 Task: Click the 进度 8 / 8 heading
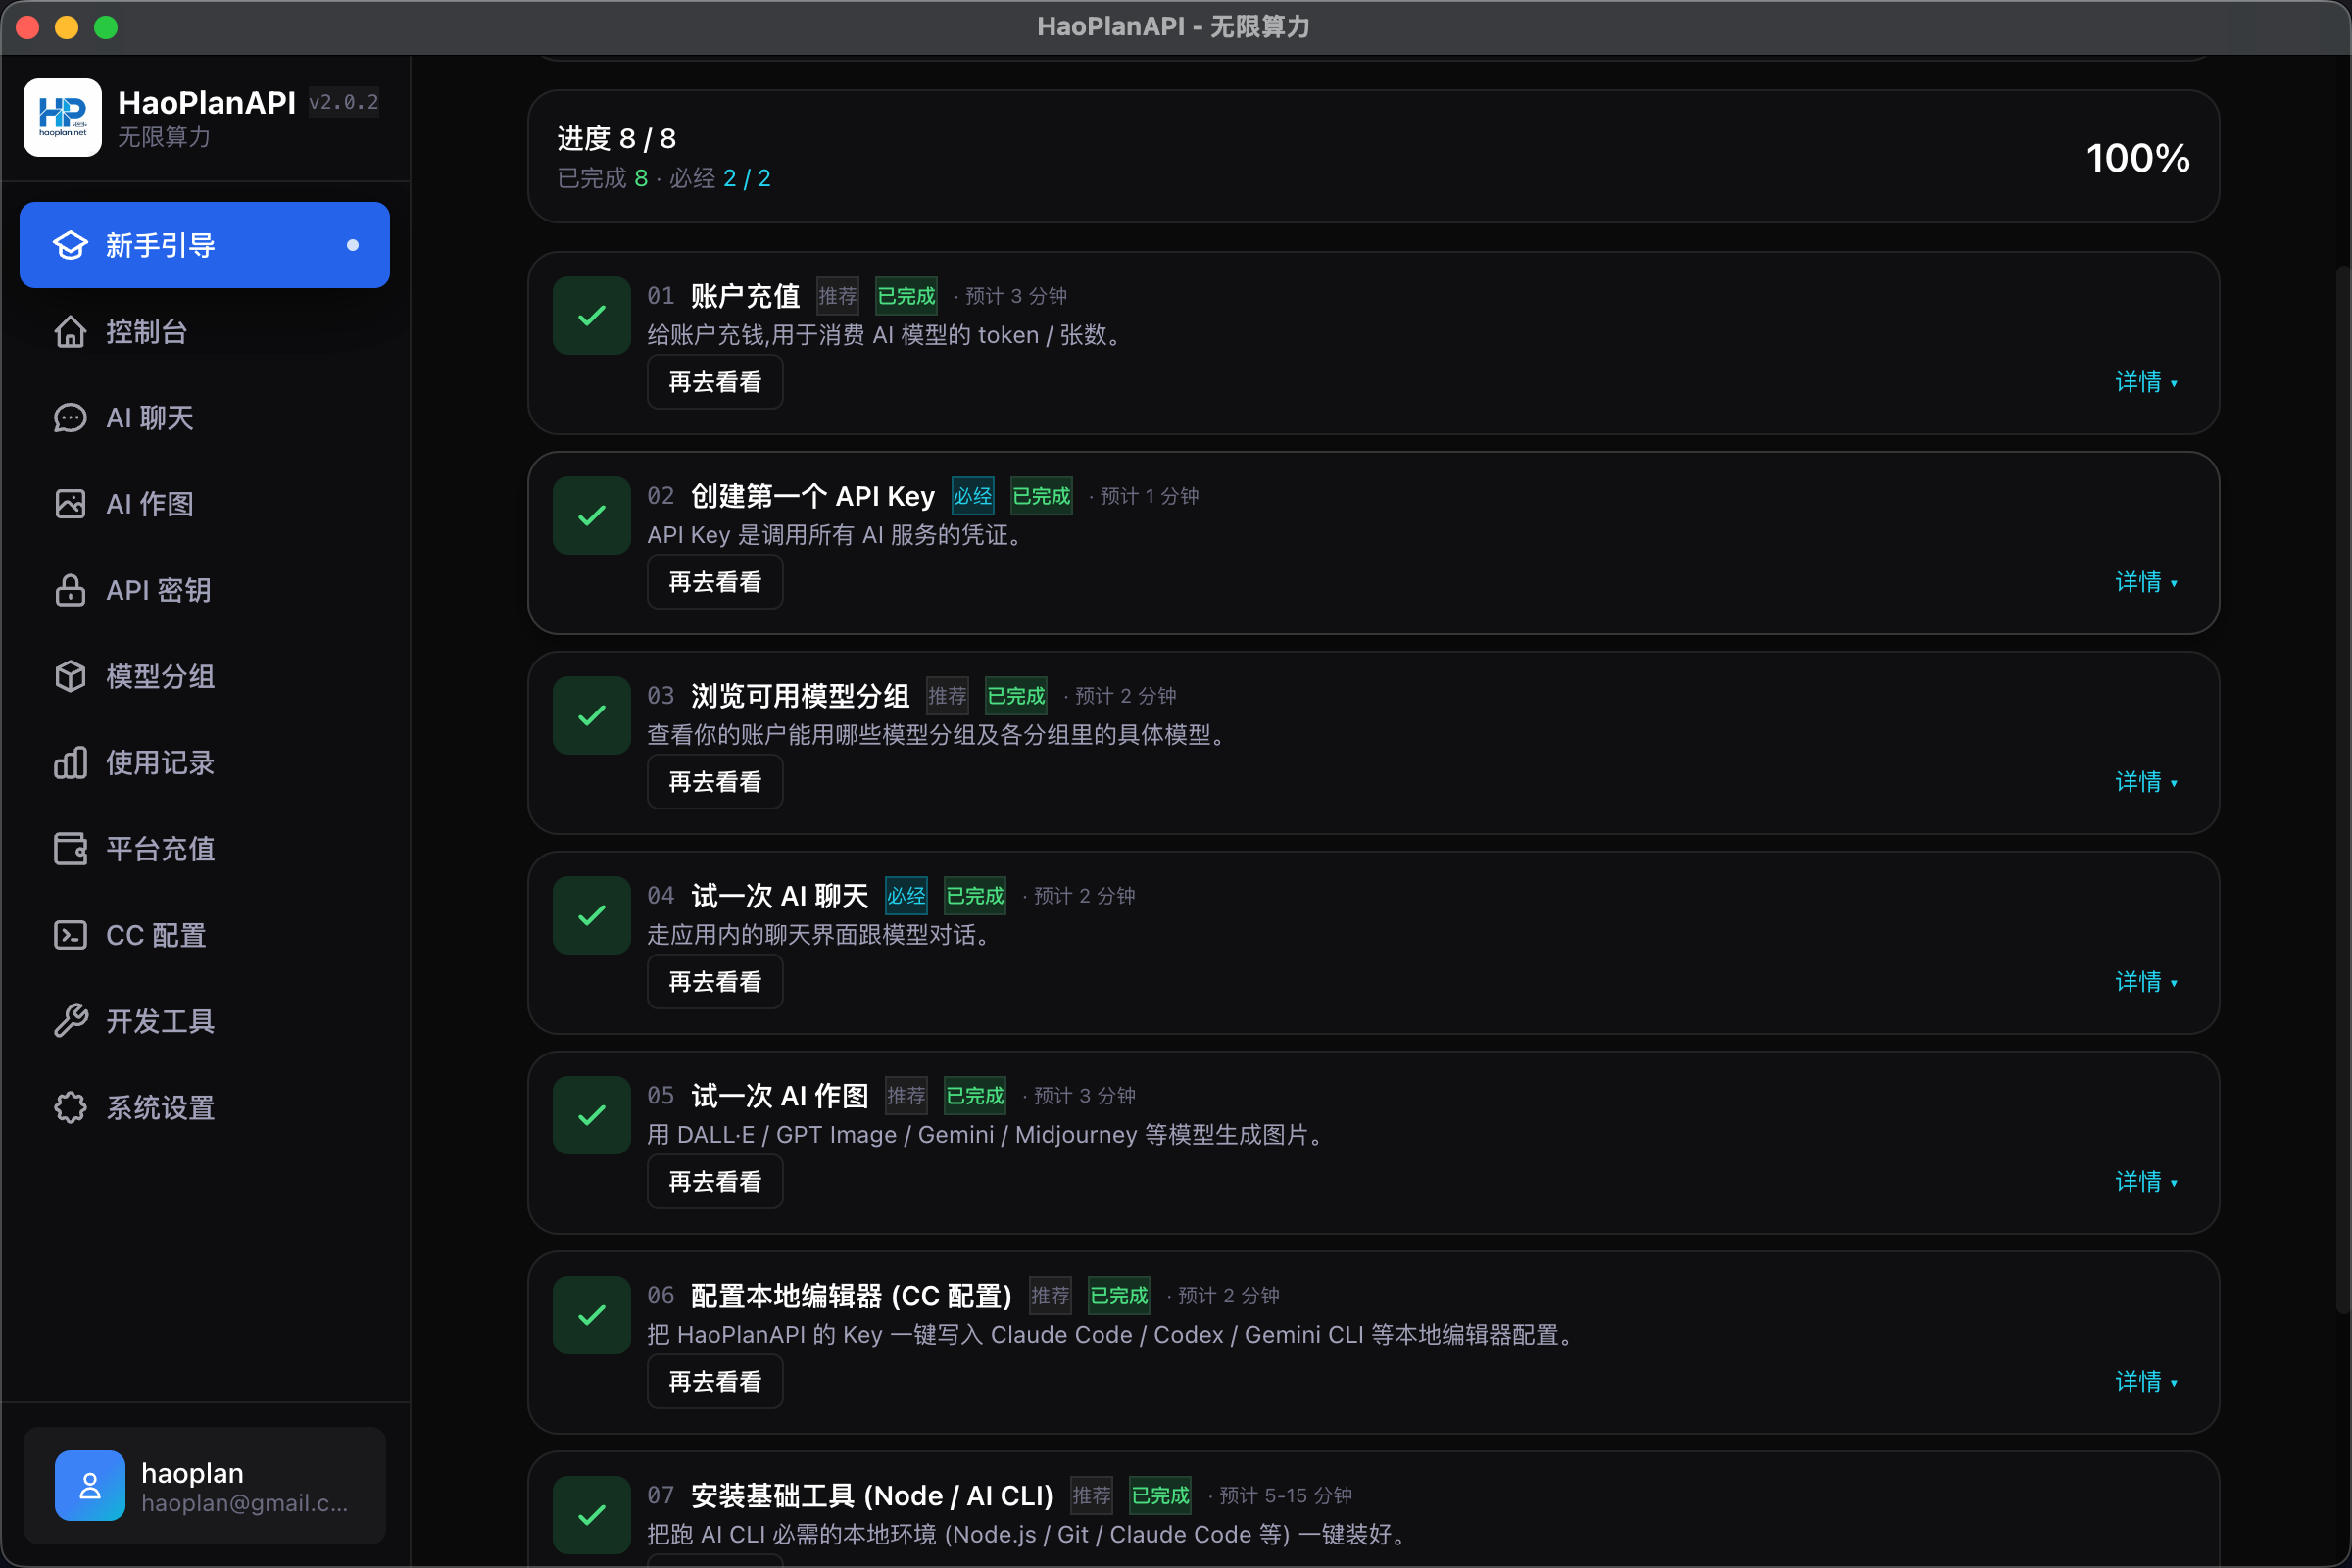(x=617, y=138)
